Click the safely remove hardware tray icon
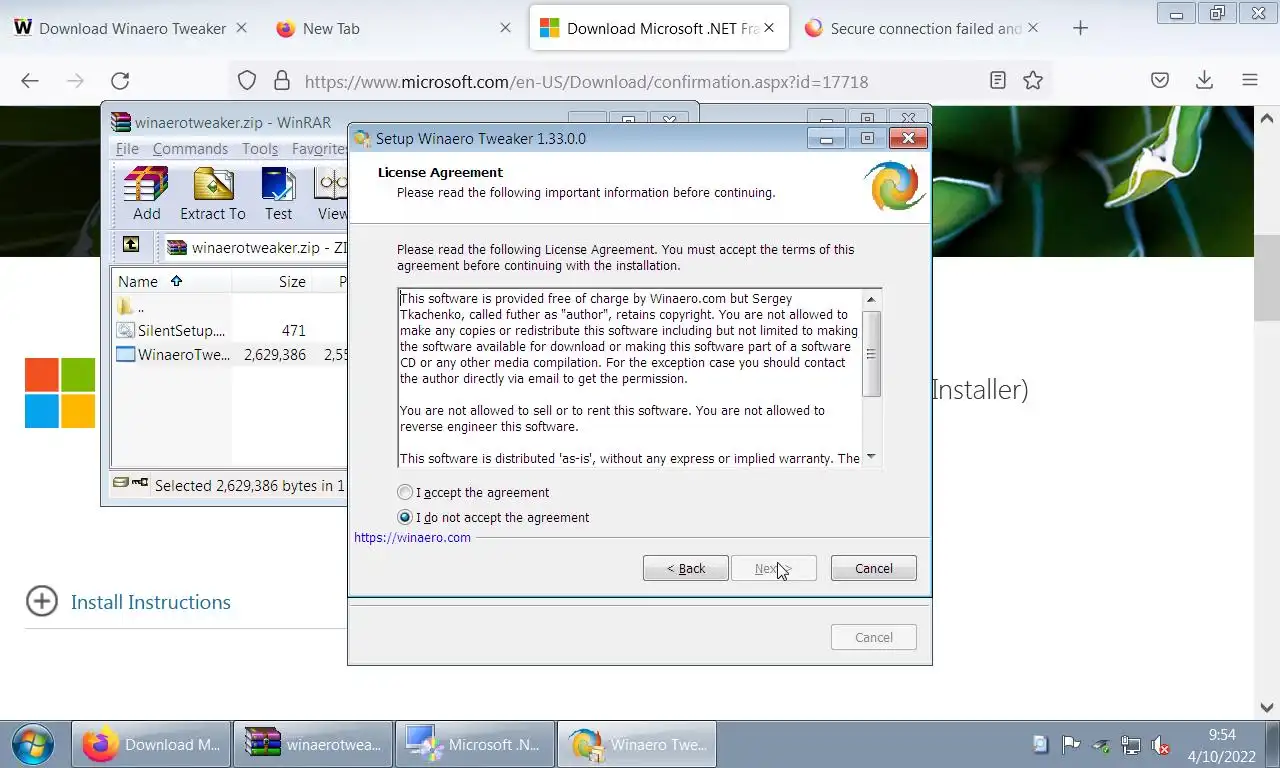The width and height of the screenshot is (1280, 768). (1101, 744)
